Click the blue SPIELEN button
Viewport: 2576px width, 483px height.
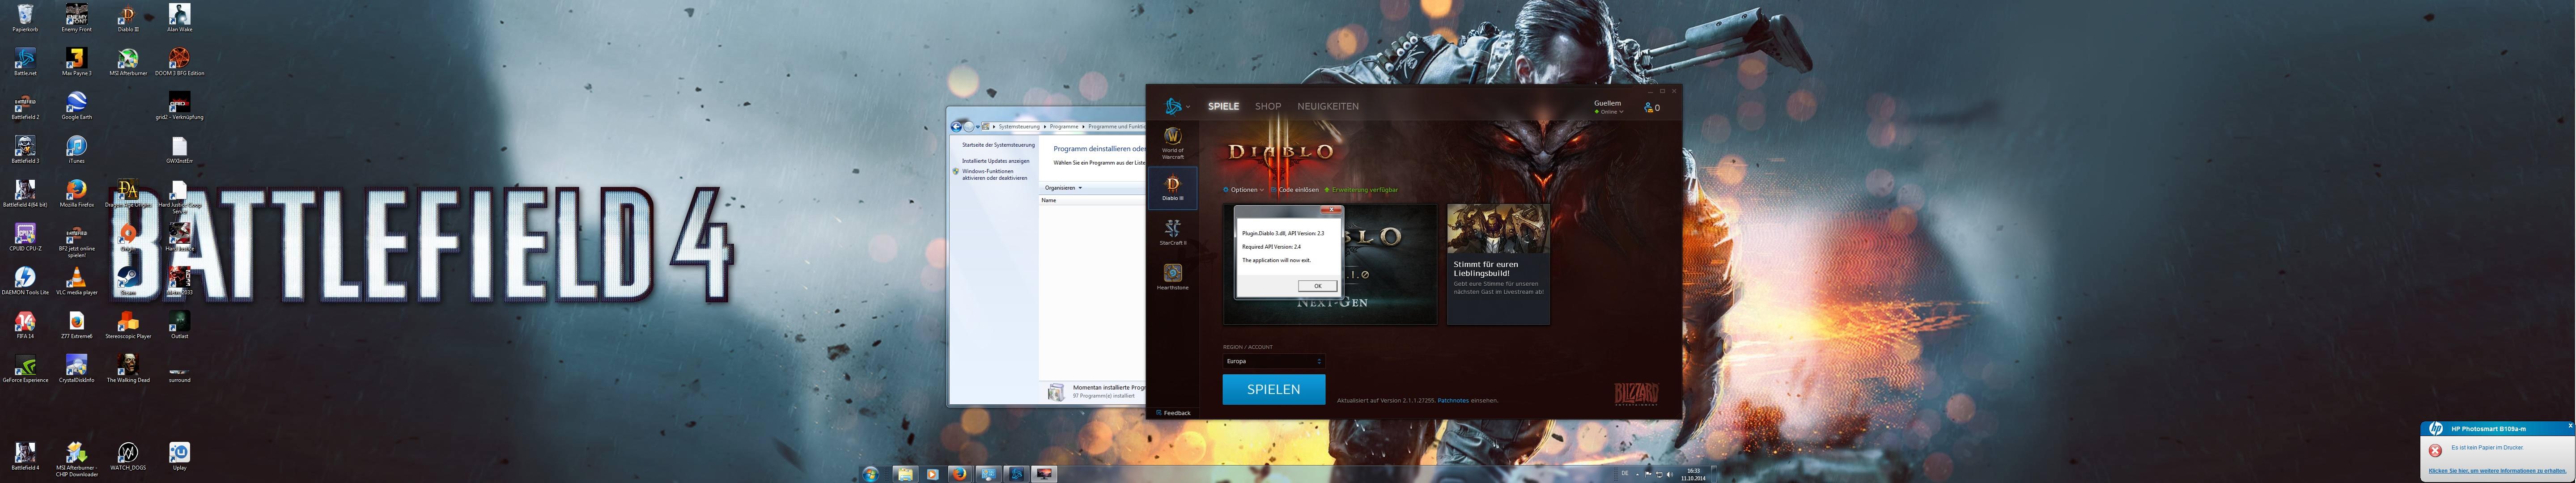click(1273, 389)
